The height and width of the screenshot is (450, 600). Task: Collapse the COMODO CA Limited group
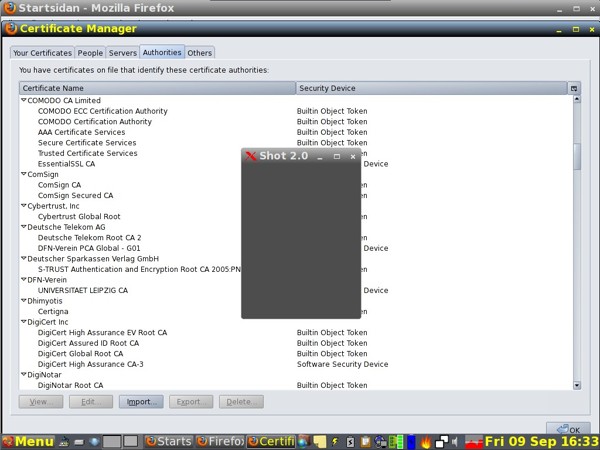[x=24, y=100]
